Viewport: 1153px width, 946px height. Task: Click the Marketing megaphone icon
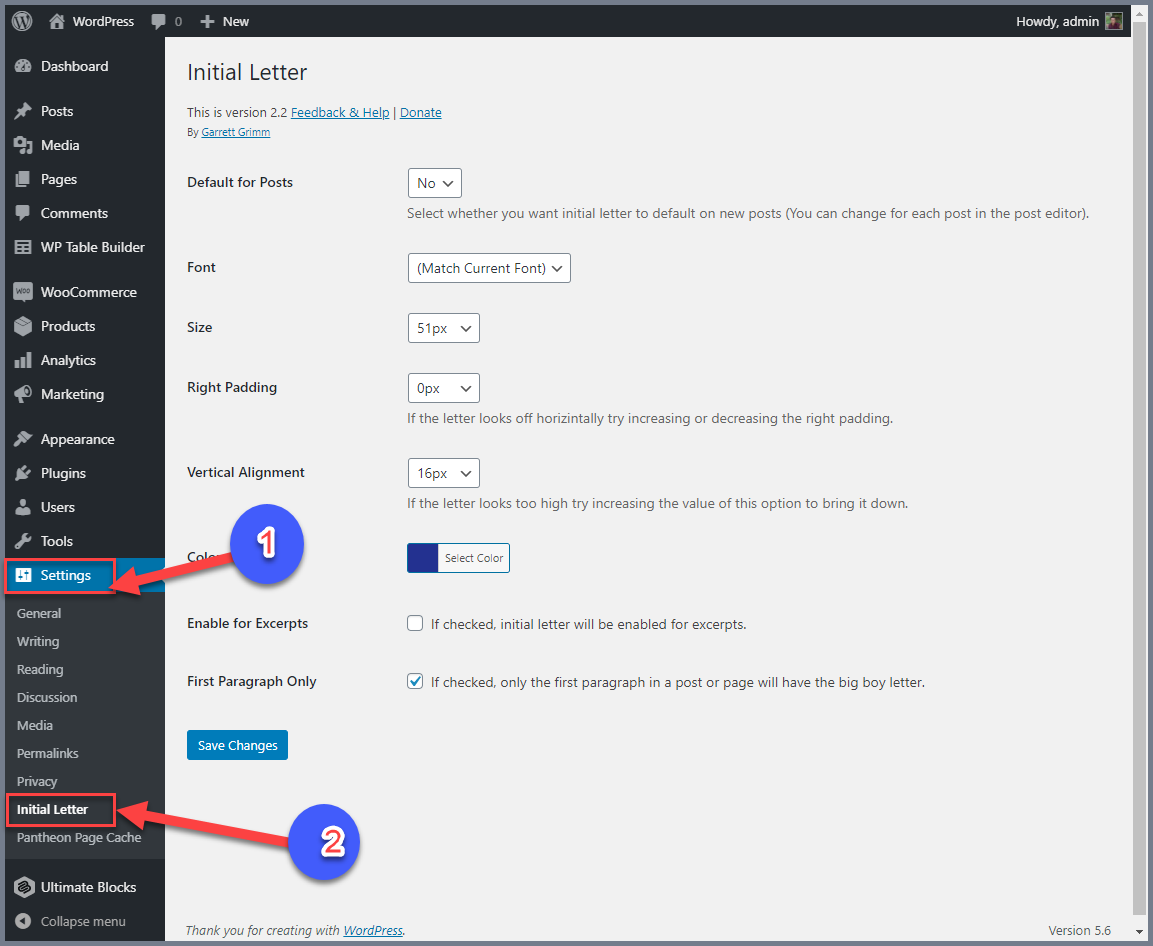pyautogui.click(x=24, y=394)
